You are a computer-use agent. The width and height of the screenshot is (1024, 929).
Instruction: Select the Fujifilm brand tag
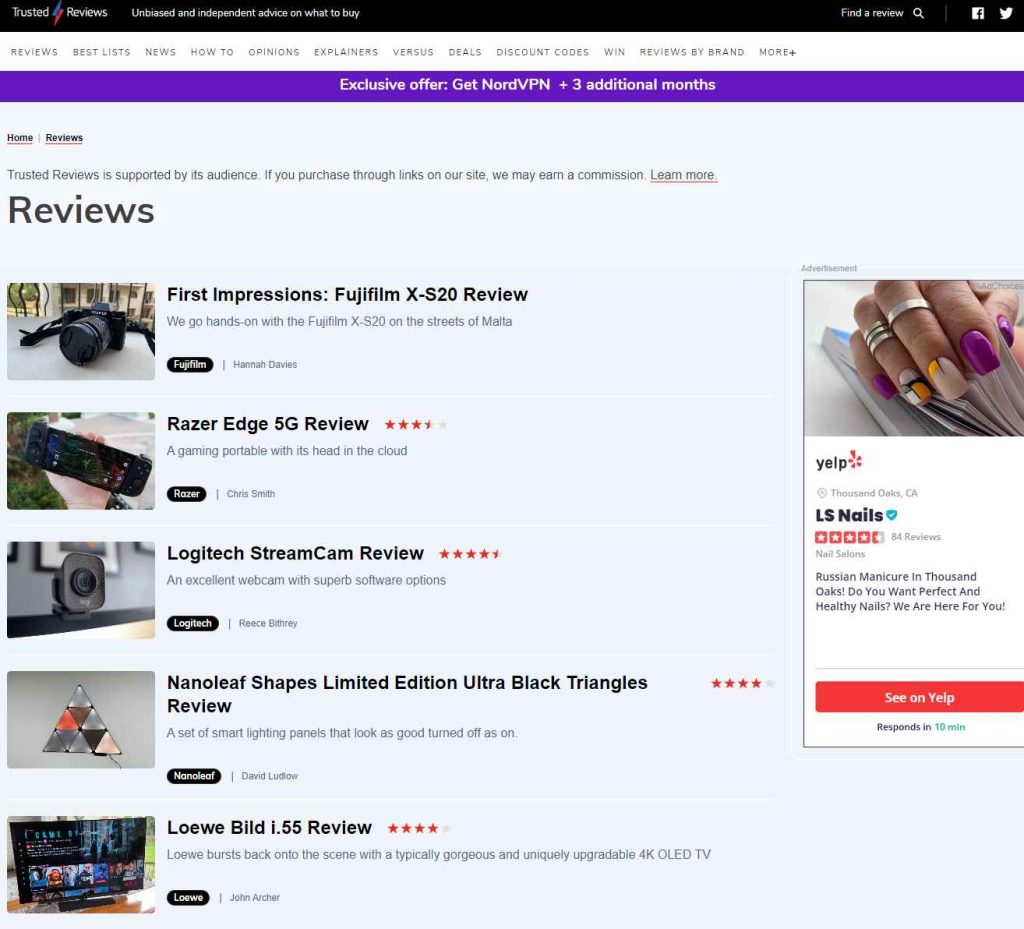189,364
